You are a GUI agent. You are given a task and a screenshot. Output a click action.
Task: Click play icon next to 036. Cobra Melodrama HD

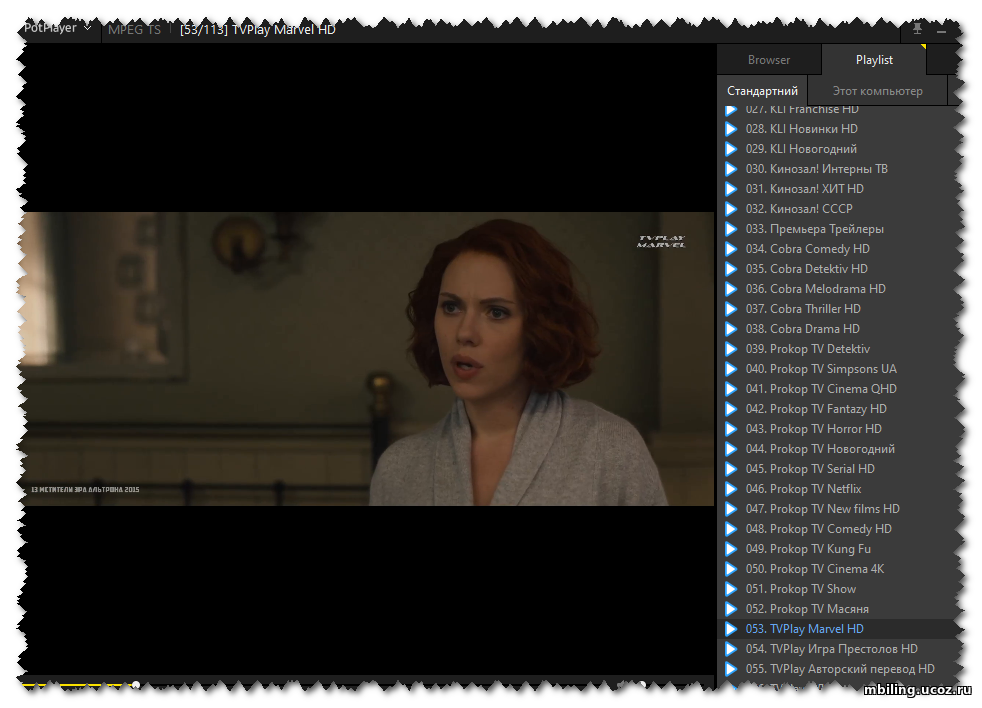point(731,289)
